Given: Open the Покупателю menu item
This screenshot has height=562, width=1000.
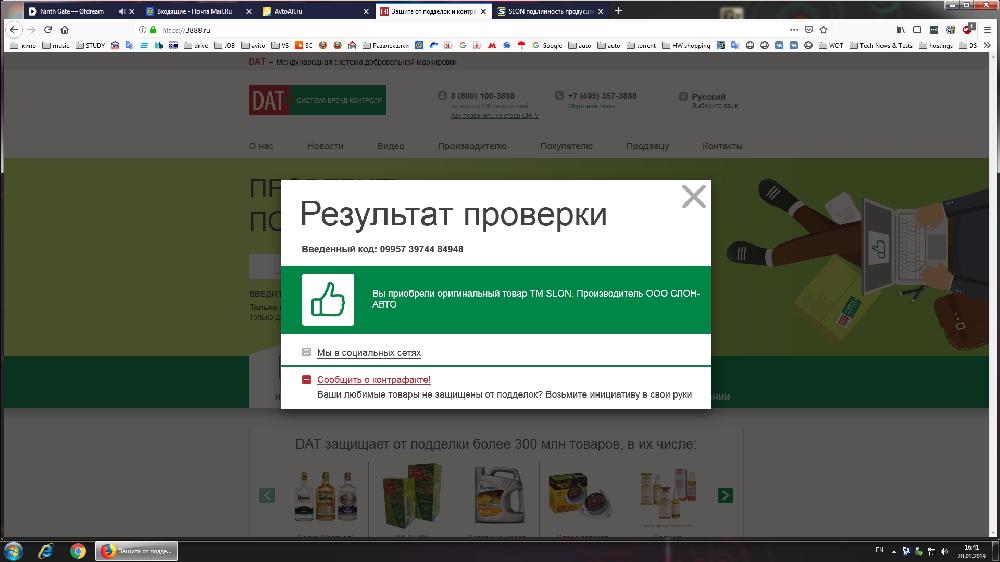Looking at the screenshot, I should 566,146.
